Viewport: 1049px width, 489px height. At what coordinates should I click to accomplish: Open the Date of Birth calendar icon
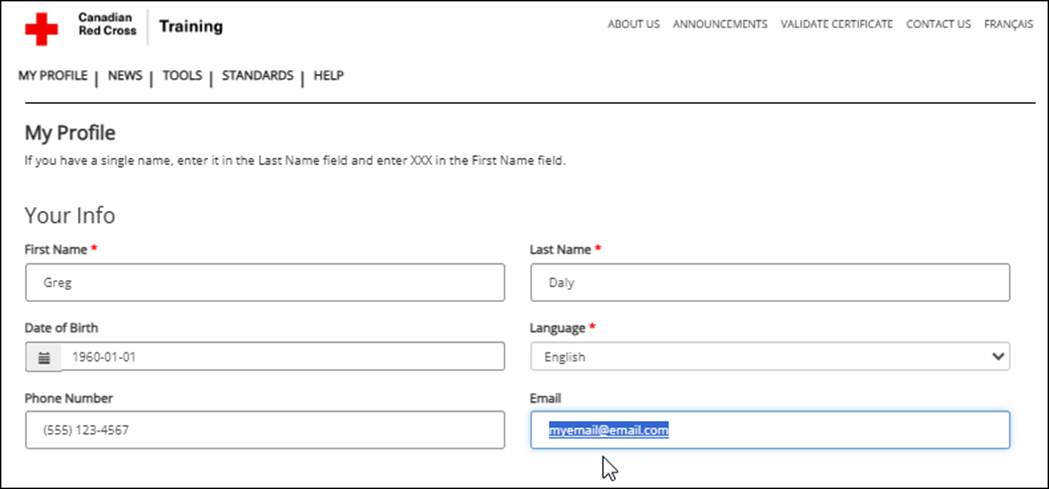(x=43, y=357)
